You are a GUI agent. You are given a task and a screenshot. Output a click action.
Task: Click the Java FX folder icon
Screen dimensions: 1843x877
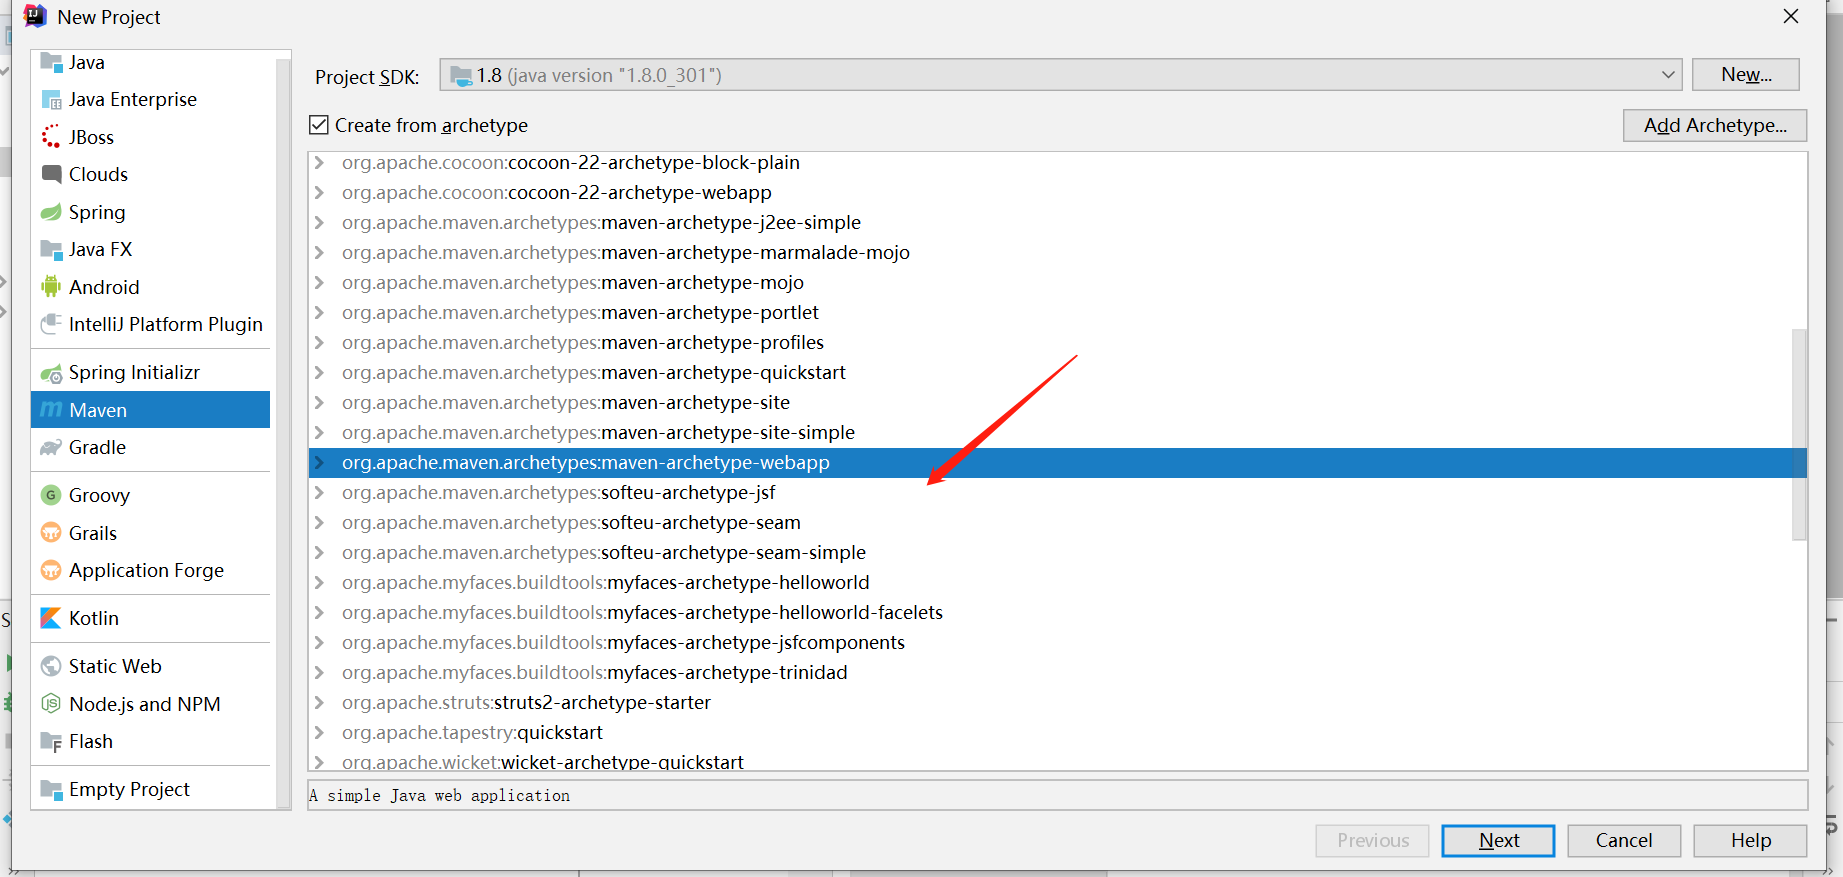click(51, 249)
